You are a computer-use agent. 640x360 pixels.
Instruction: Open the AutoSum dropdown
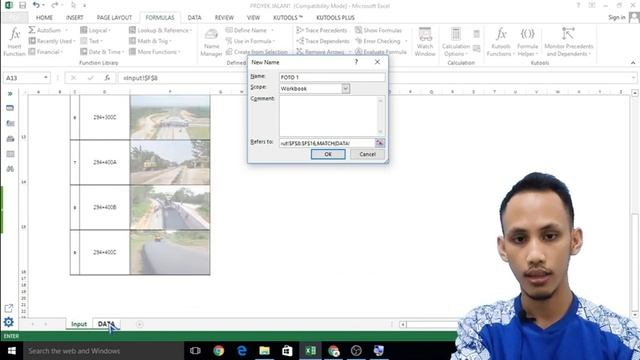click(48, 30)
